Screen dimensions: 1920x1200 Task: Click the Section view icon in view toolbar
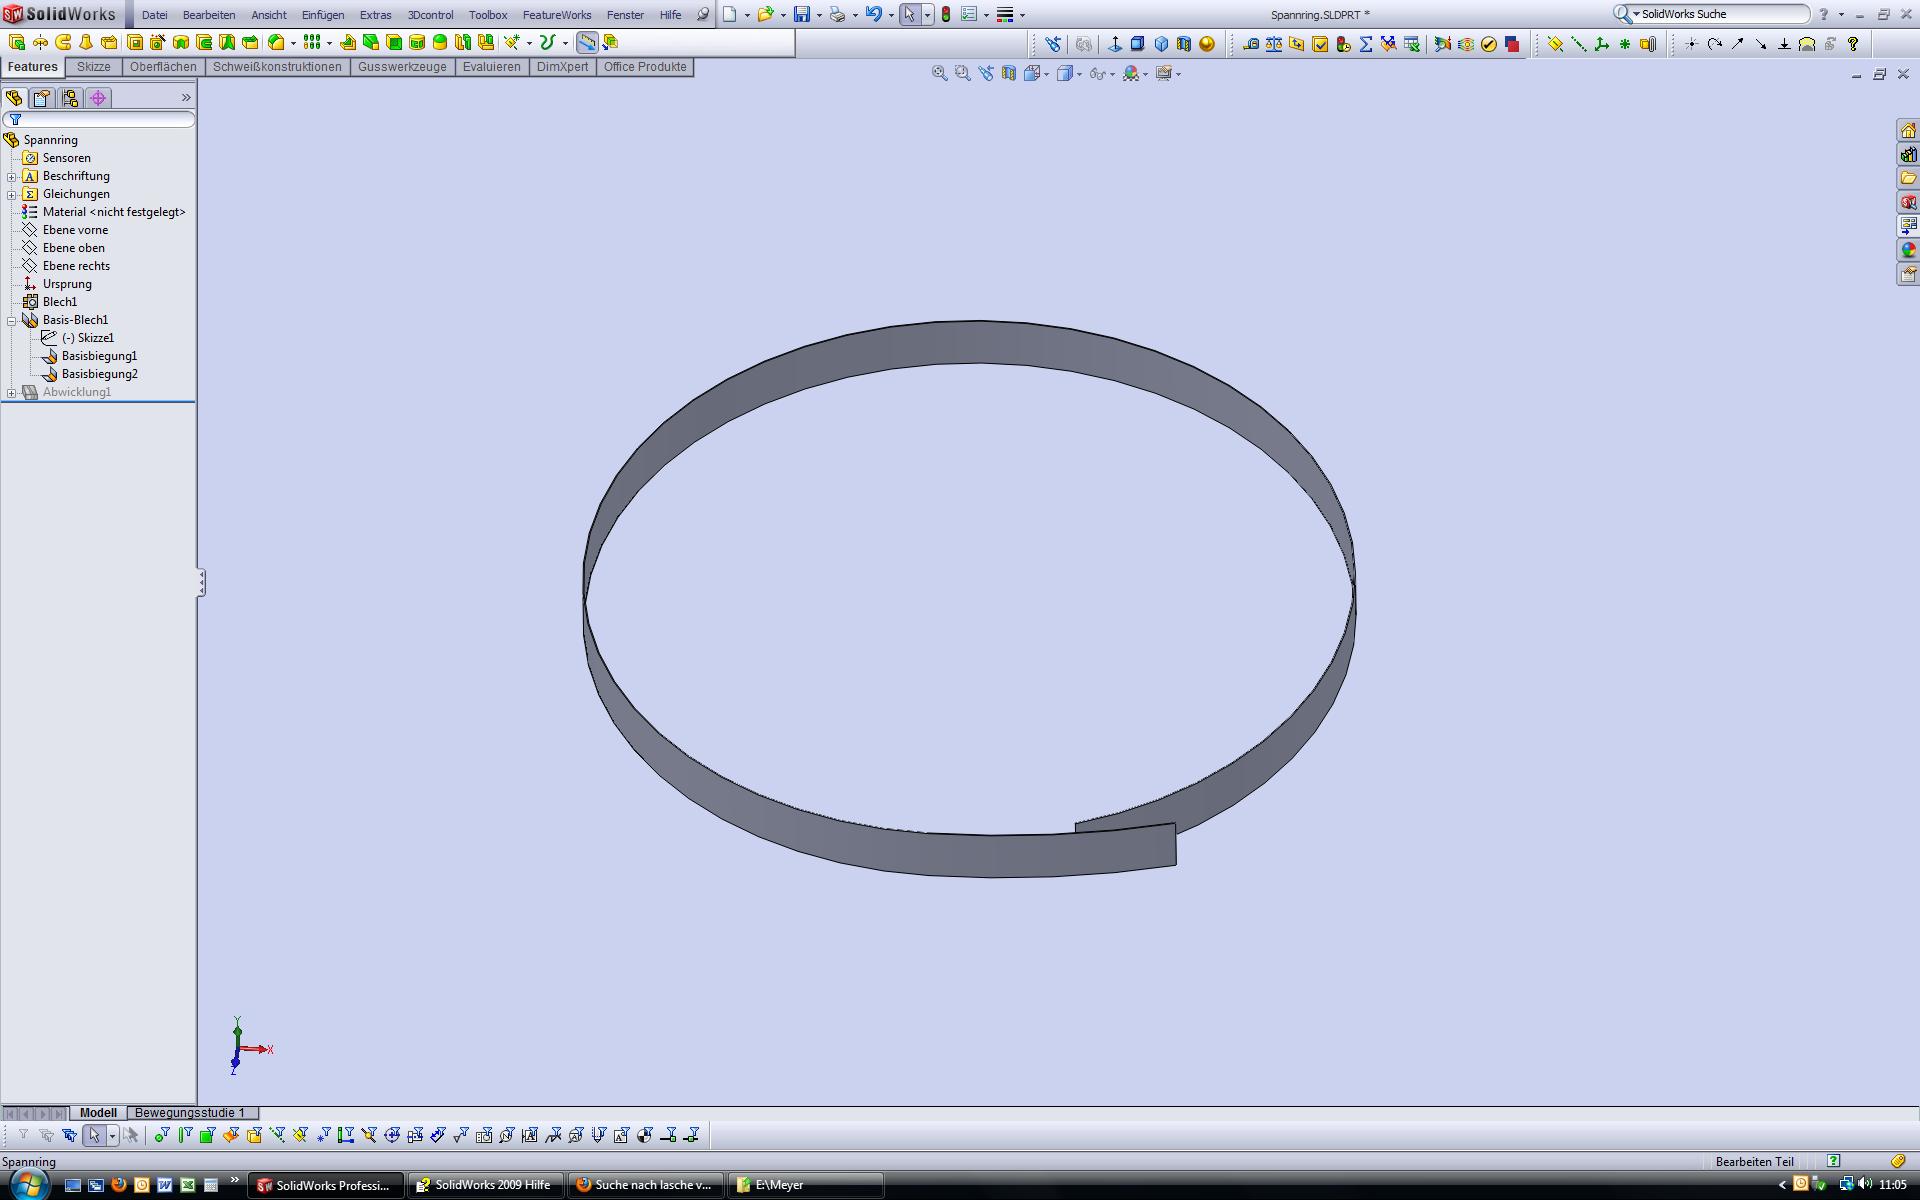pos(1009,73)
